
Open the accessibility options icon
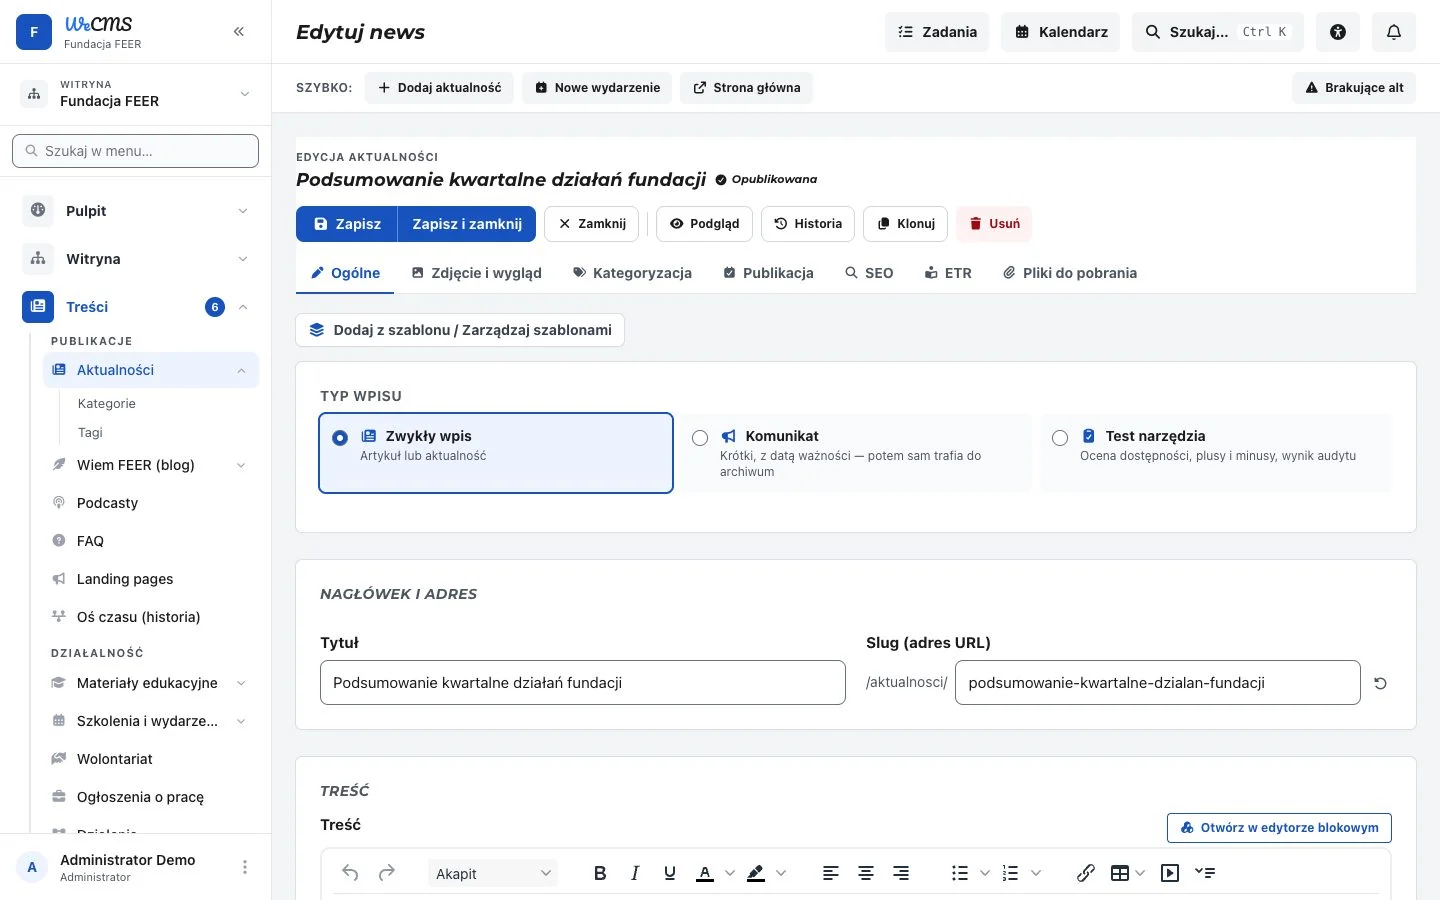click(x=1338, y=32)
